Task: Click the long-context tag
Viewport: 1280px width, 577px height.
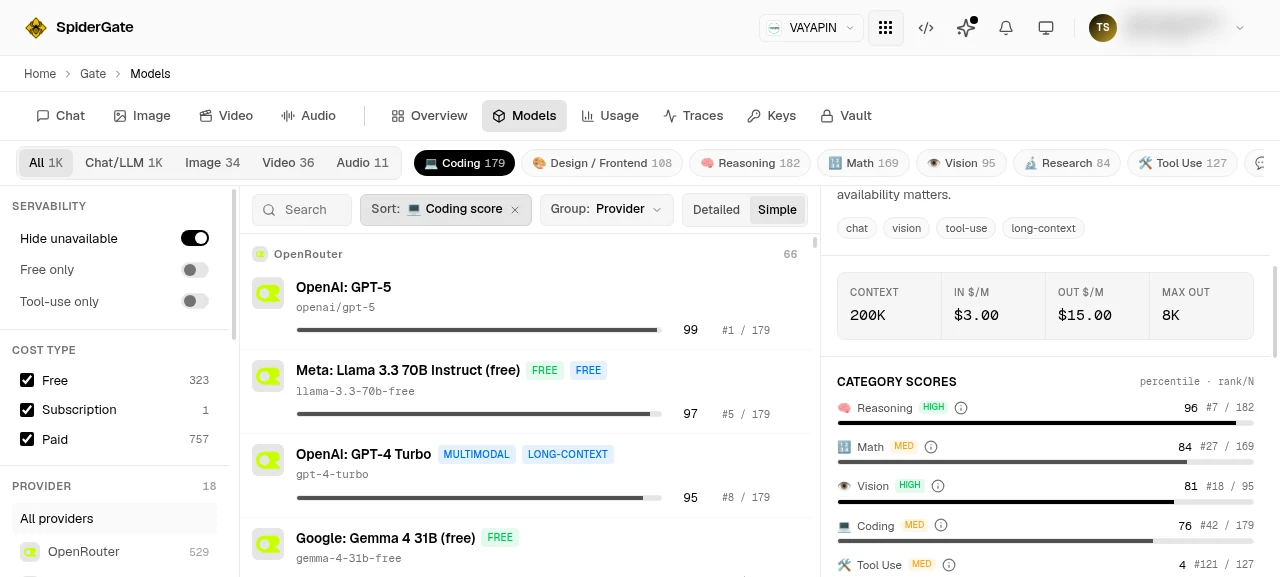Action: click(1043, 228)
